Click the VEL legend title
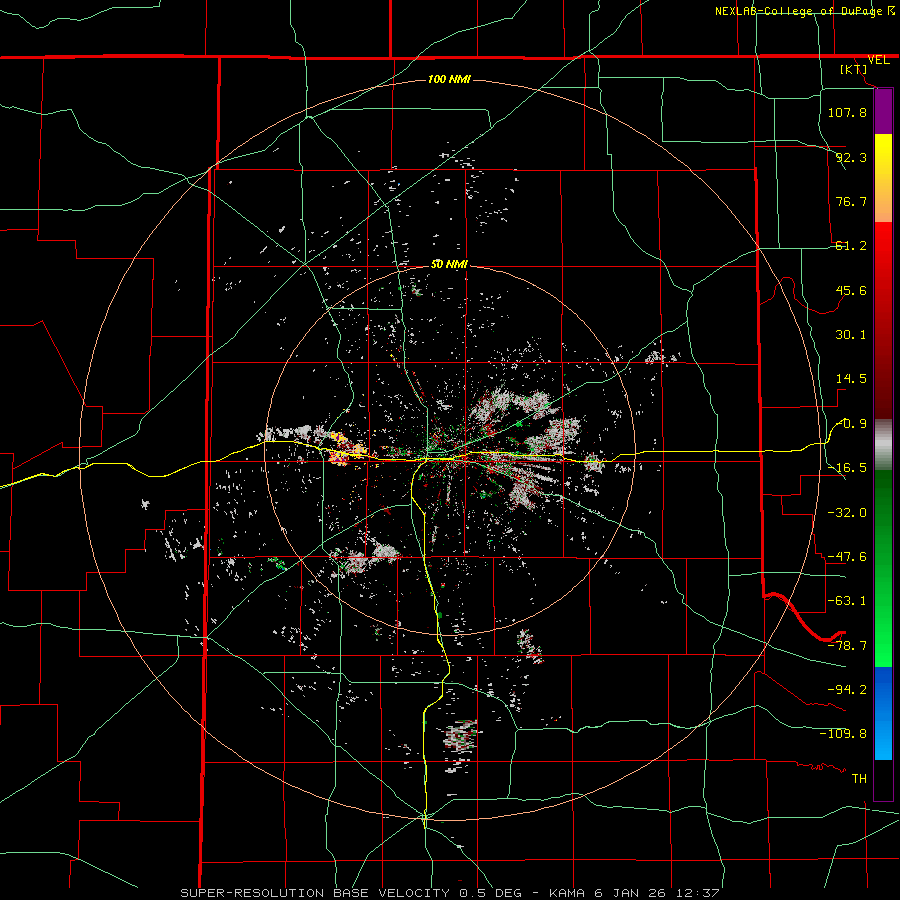Viewport: 900px width, 900px height. point(878,60)
